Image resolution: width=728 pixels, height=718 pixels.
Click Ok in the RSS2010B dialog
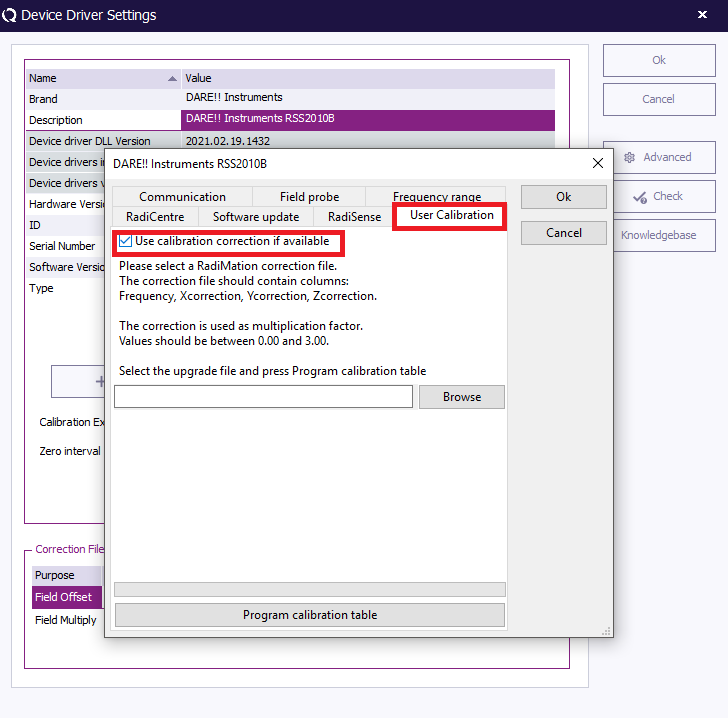pos(563,197)
